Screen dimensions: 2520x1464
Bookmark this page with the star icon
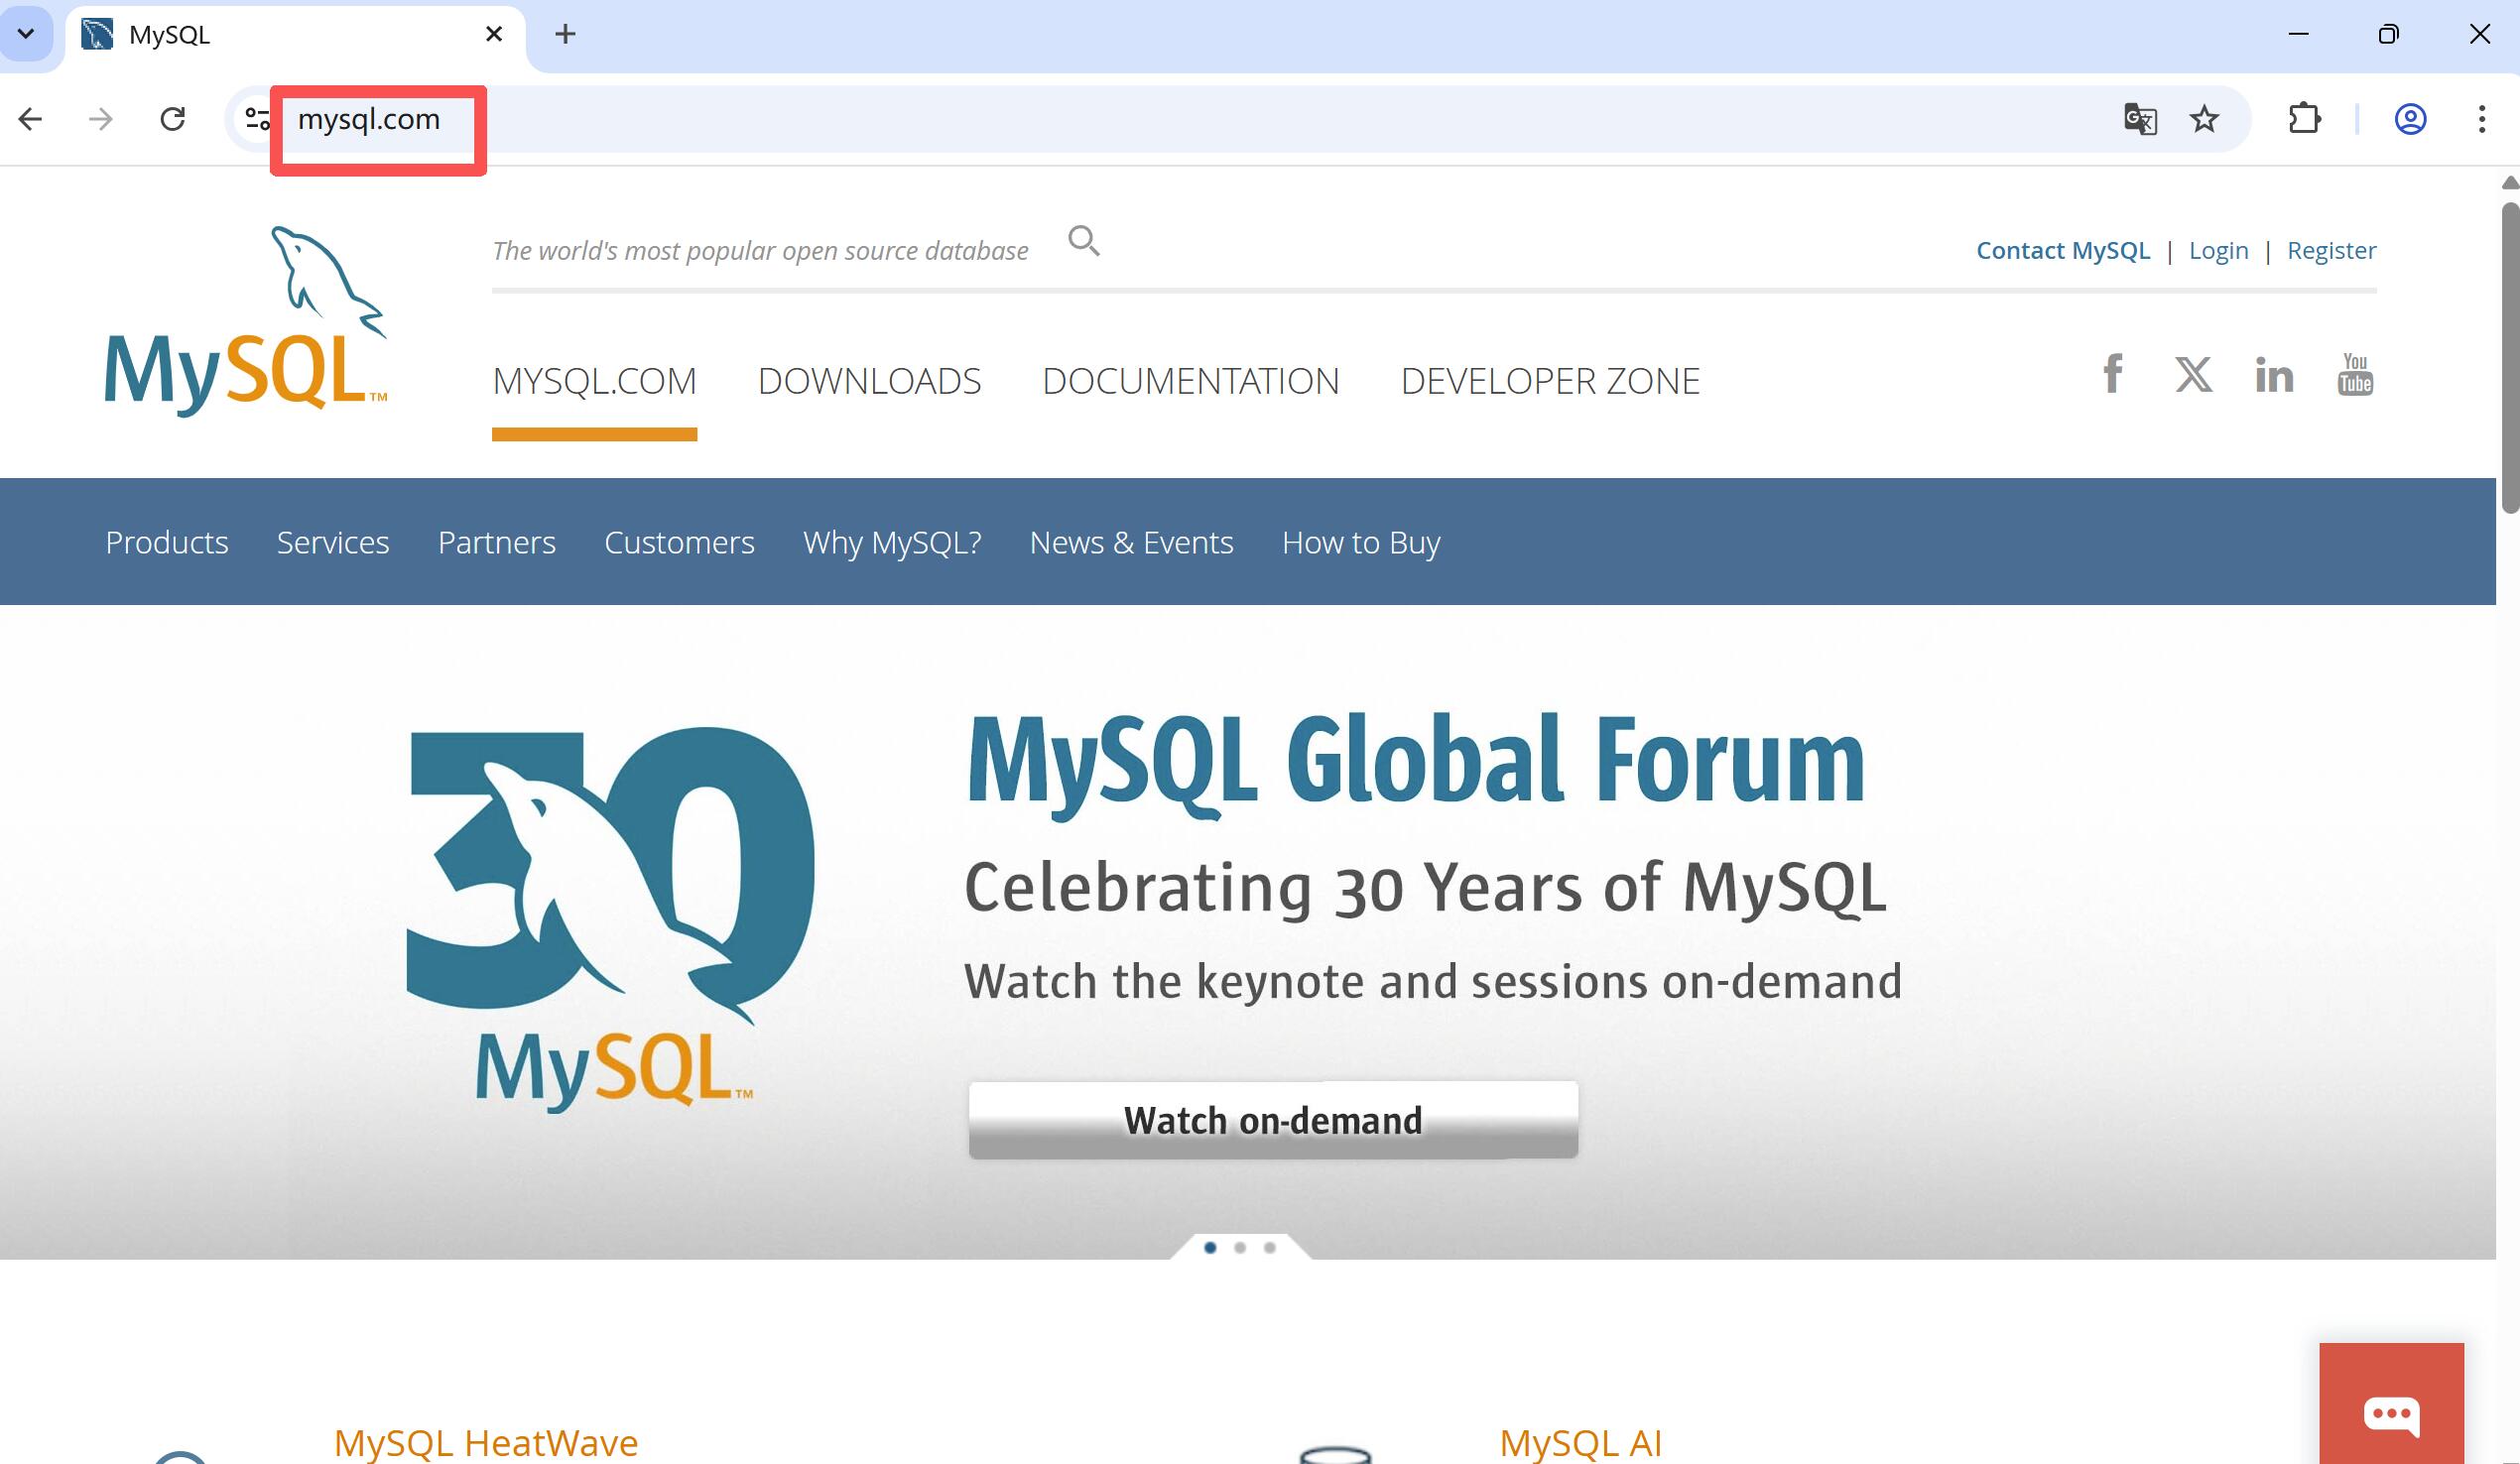pyautogui.click(x=2204, y=119)
